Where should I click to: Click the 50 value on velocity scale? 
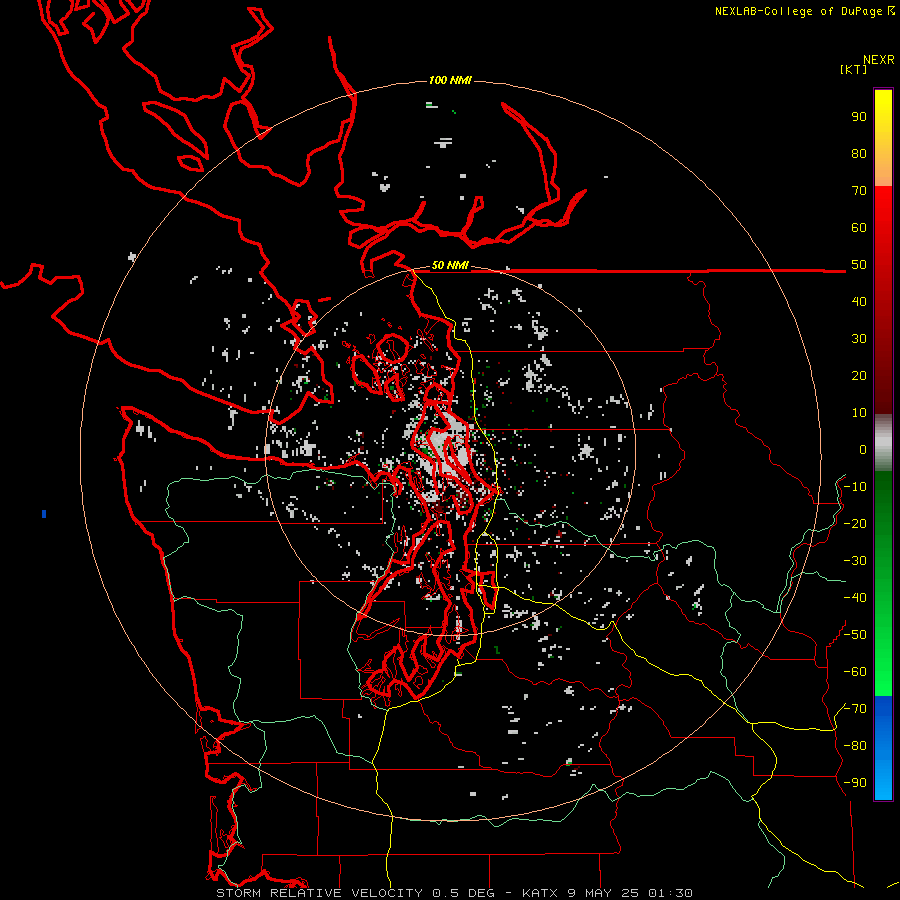(x=859, y=265)
